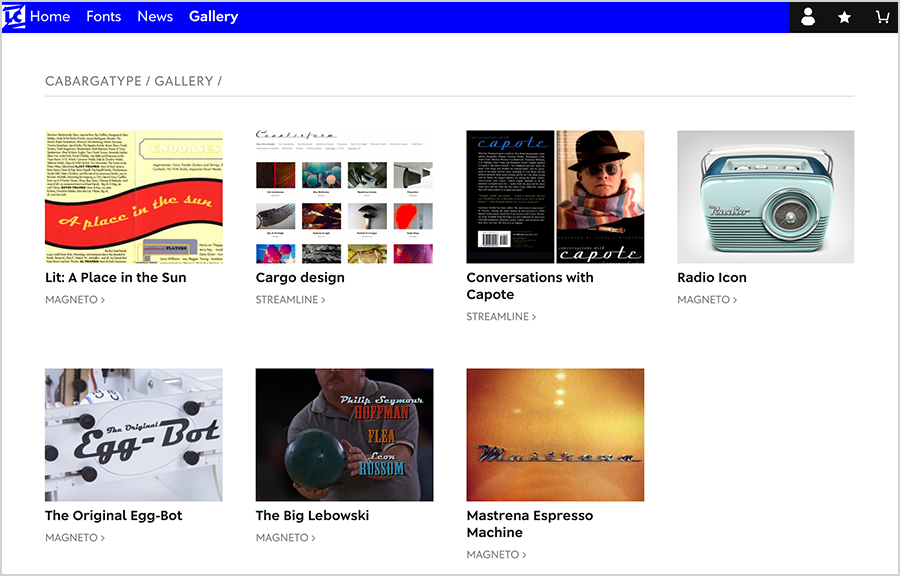Open The Big Lebowski poster thumbnail
The height and width of the screenshot is (576, 900).
pyautogui.click(x=344, y=435)
